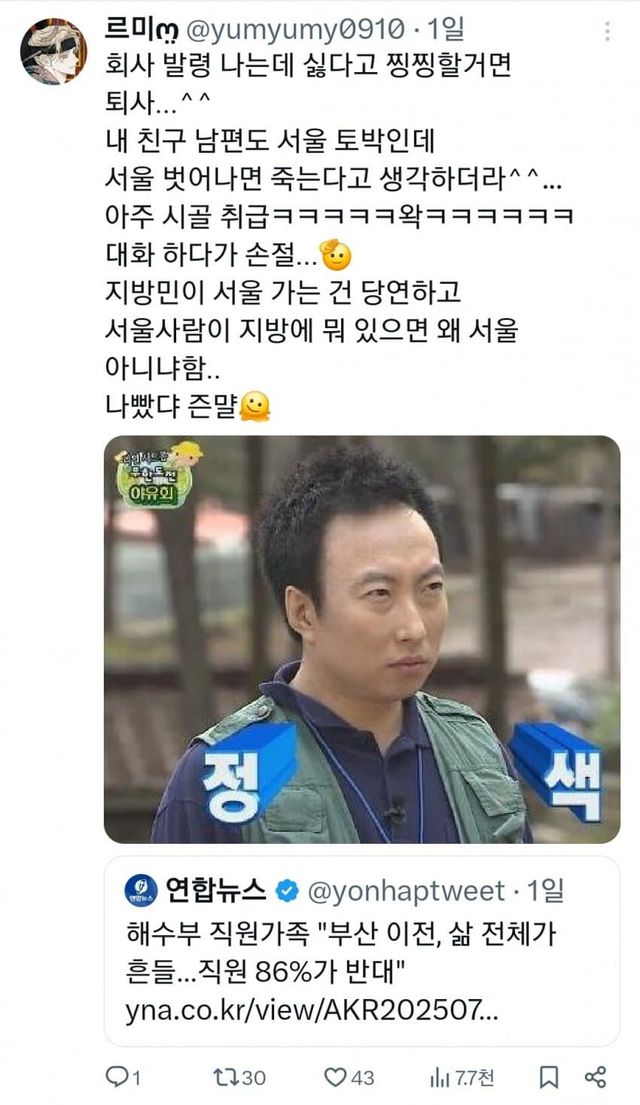The width and height of the screenshot is (640, 1105).
Task: Bookmark this tweet
Action: (x=548, y=1077)
